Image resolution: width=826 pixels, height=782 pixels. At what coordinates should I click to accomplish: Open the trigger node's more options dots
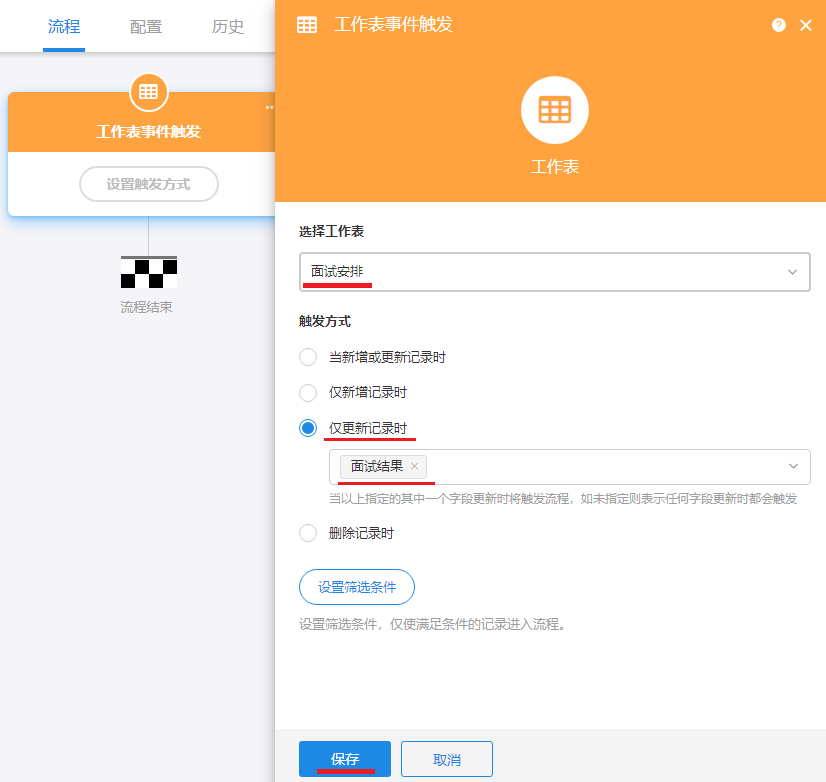pos(269,107)
